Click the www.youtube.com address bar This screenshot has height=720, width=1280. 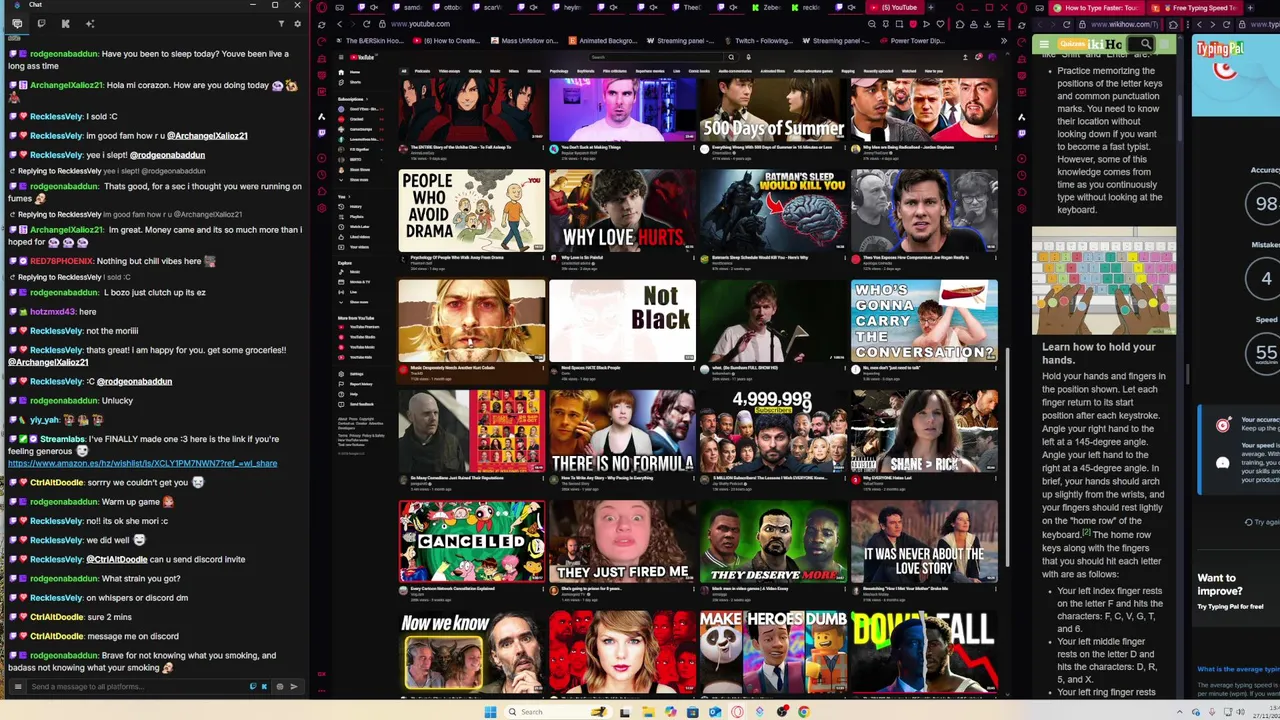pyautogui.click(x=420, y=24)
